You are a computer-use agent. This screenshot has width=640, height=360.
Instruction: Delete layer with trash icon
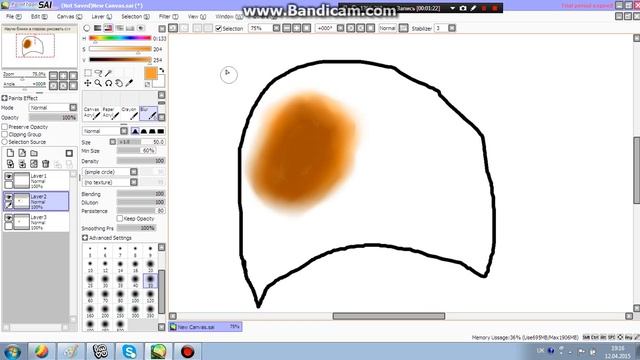click(x=46, y=164)
